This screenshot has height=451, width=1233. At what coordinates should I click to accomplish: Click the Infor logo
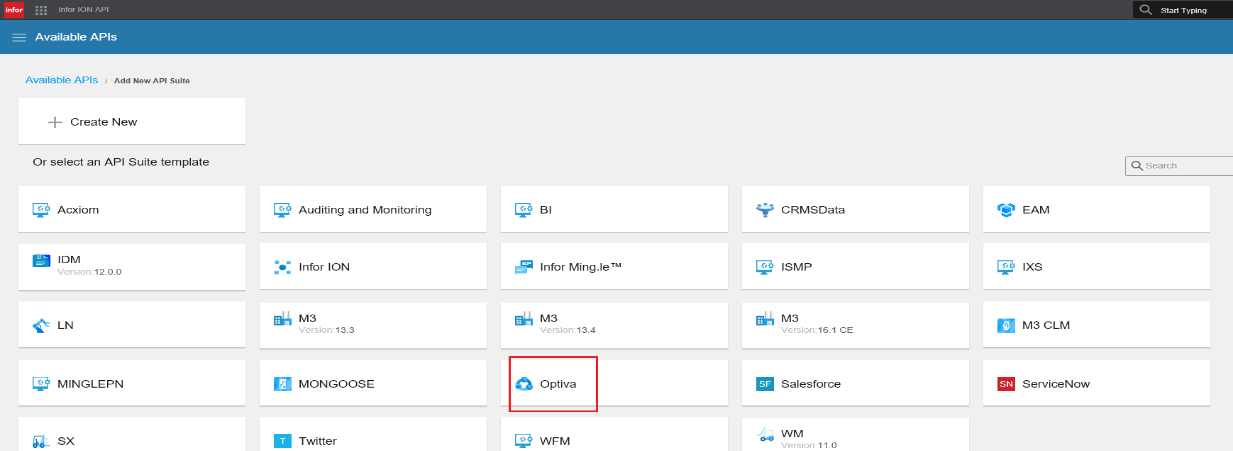pos(14,9)
